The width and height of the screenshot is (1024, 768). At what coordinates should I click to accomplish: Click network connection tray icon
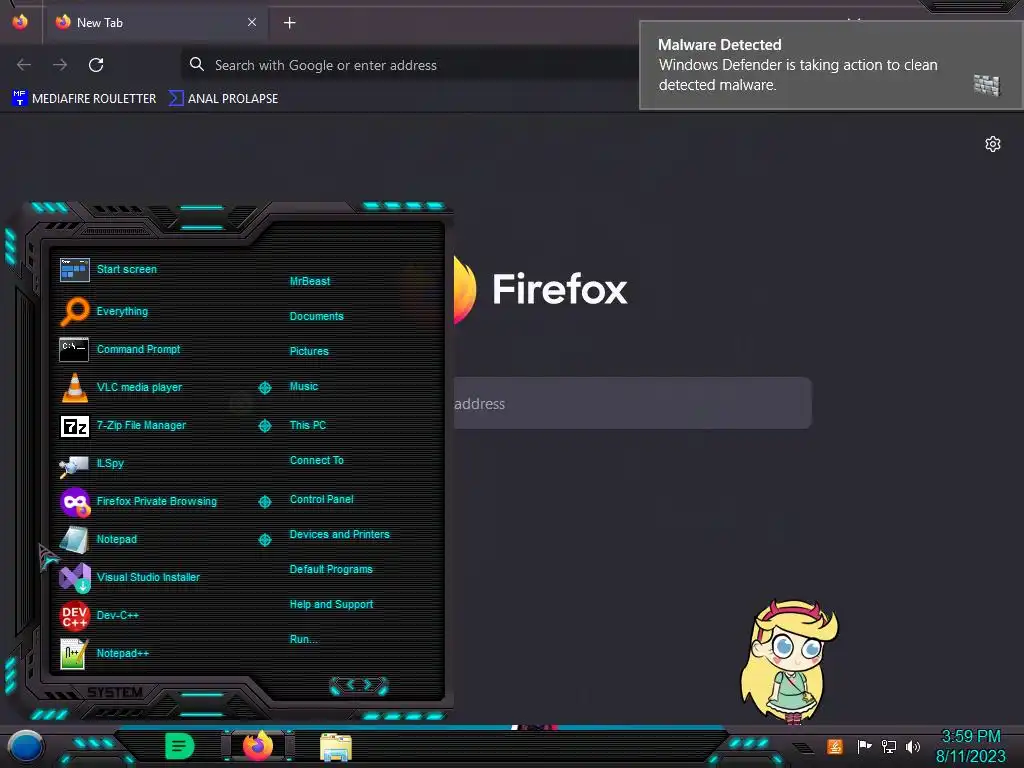tap(889, 746)
